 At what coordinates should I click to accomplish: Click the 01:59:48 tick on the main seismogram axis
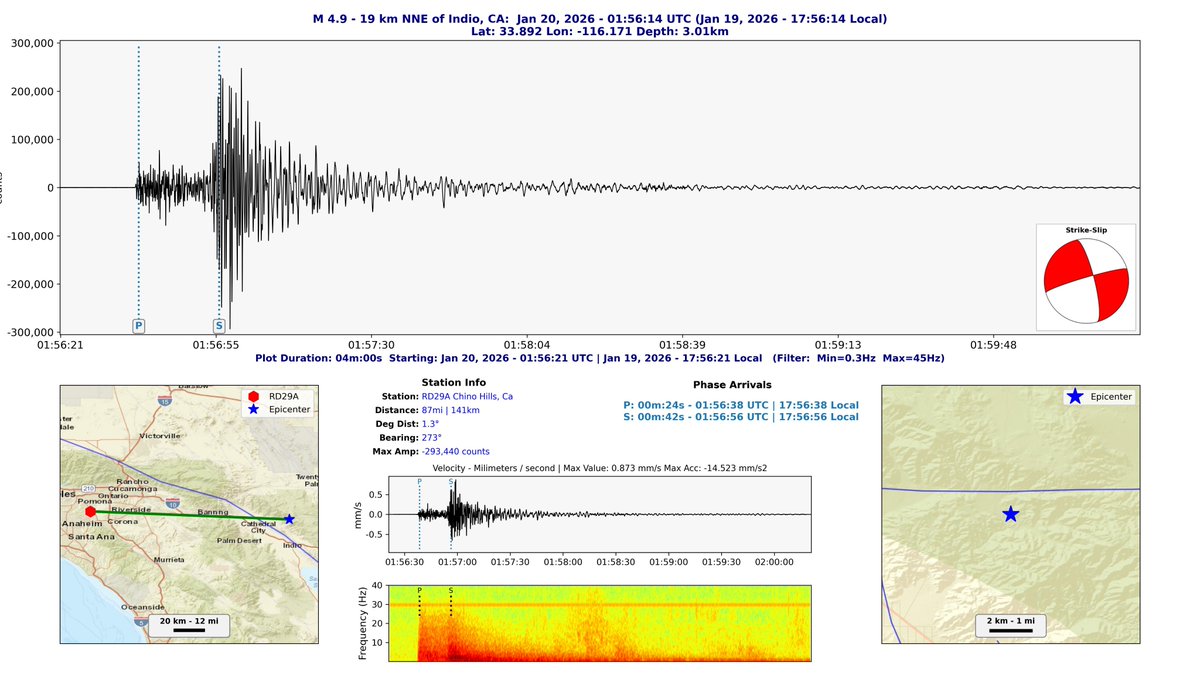tap(994, 344)
